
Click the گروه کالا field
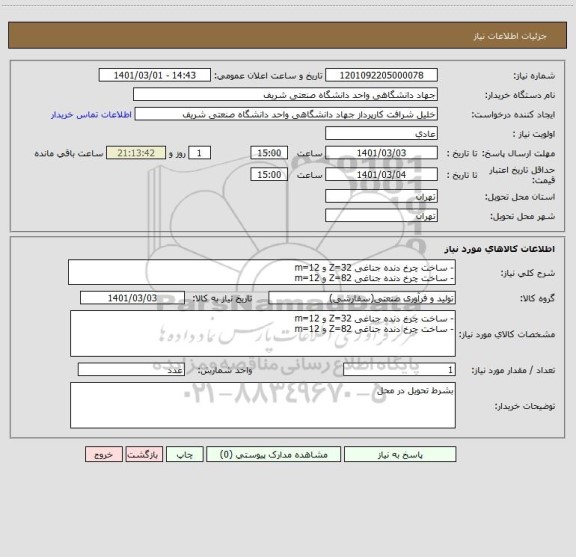tap(362, 298)
